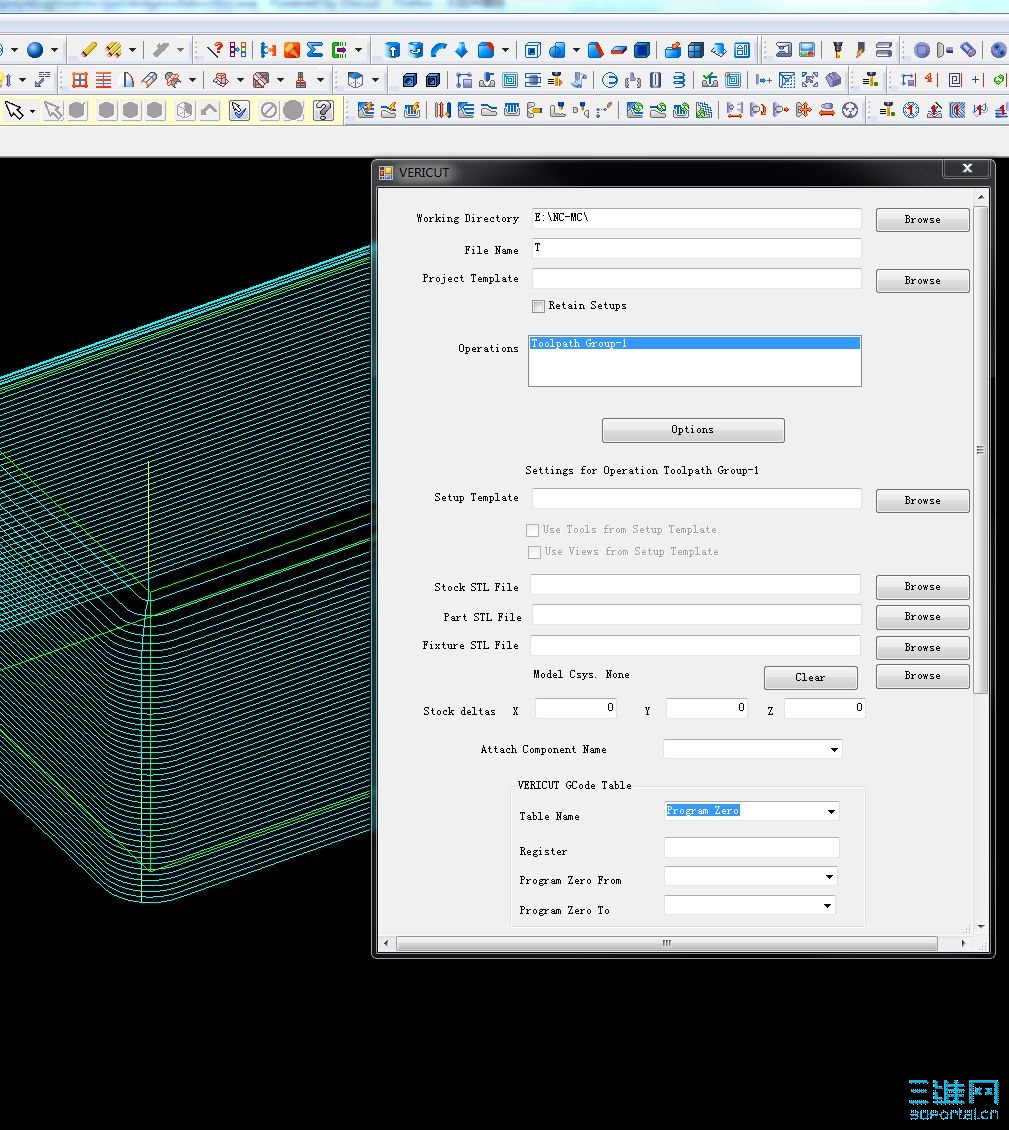Click the Stock deltas Y field

tap(707, 708)
